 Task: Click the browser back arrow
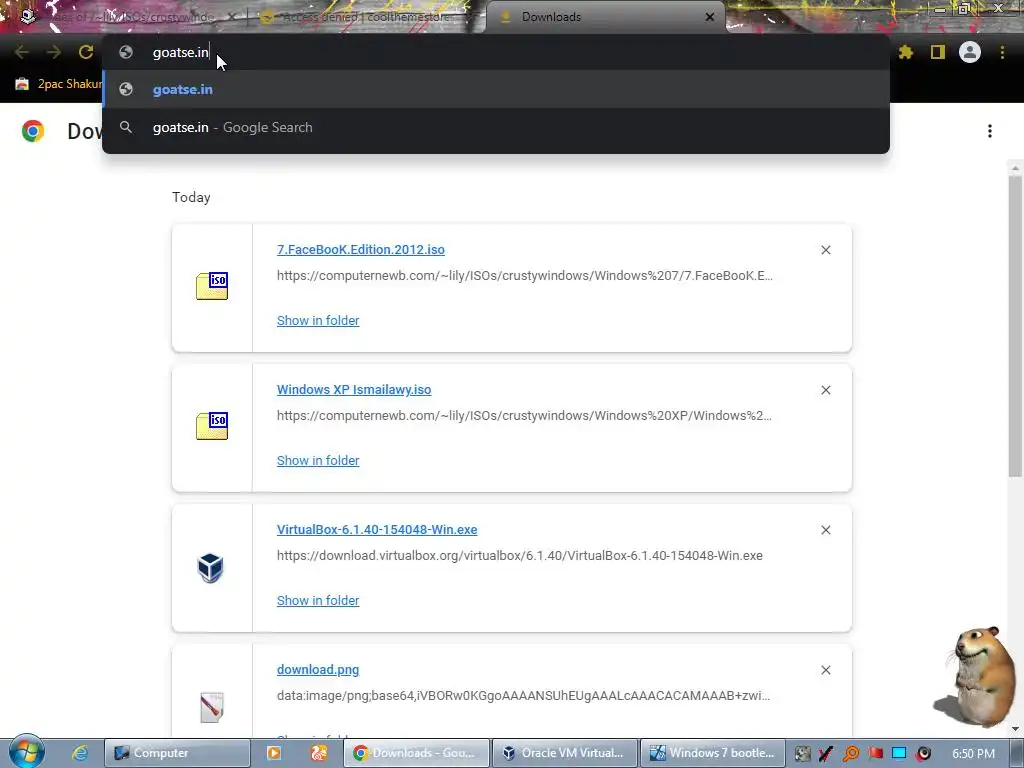[x=22, y=52]
